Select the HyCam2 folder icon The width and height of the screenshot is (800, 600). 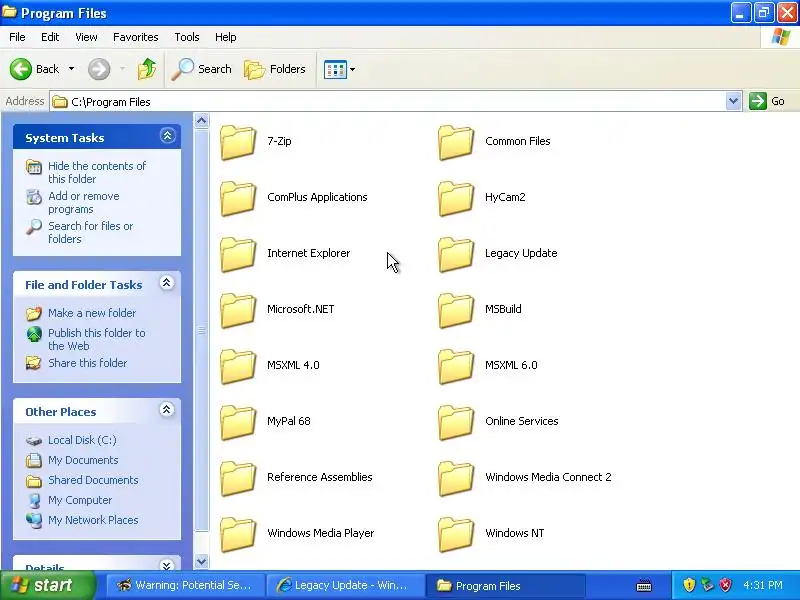click(456, 198)
